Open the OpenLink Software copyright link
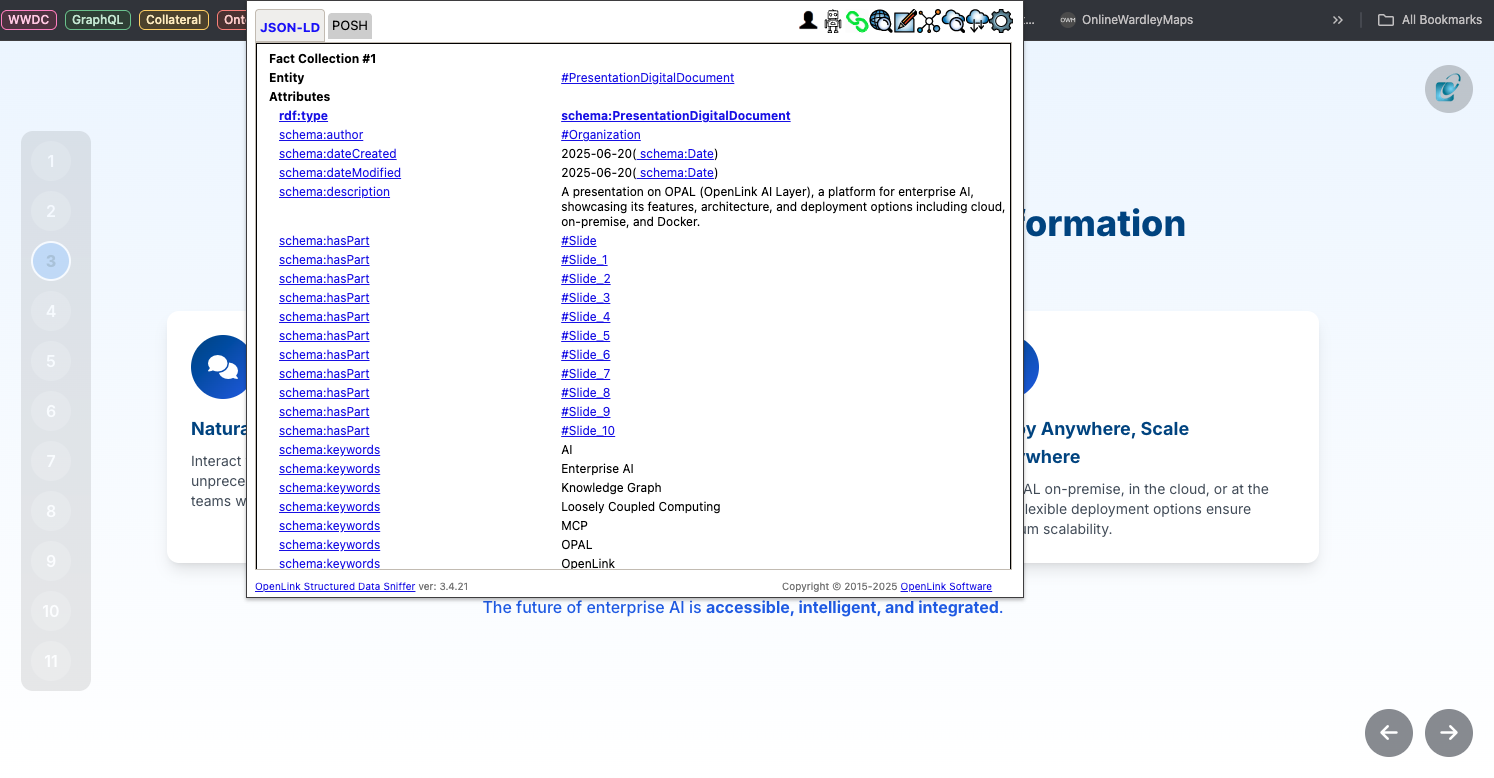This screenshot has width=1494, height=778. [946, 587]
